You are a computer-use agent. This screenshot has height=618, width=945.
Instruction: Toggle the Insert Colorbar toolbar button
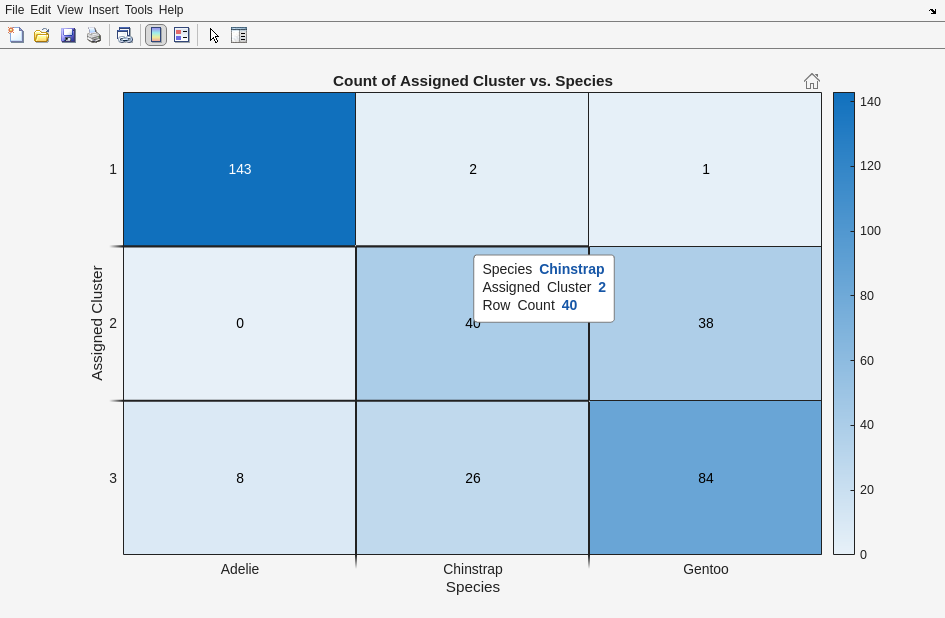(x=156, y=35)
